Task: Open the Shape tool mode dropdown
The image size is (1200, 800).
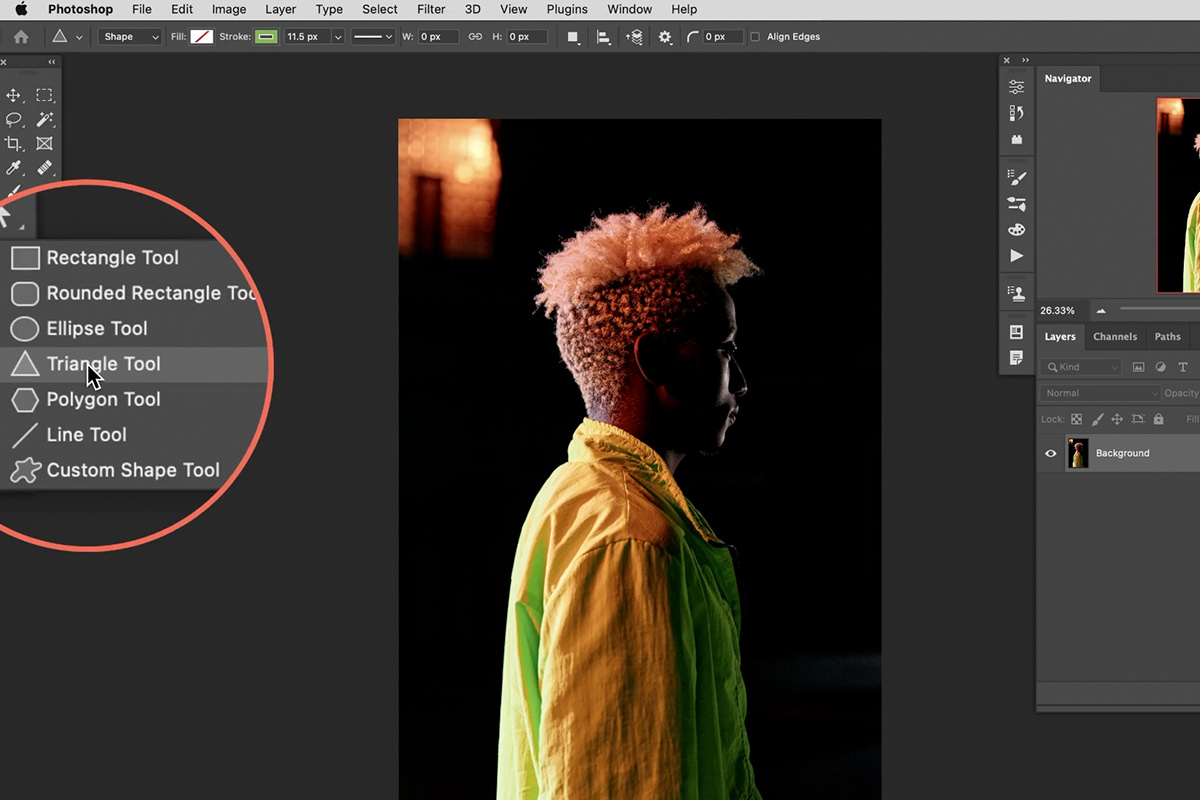Action: pos(130,37)
